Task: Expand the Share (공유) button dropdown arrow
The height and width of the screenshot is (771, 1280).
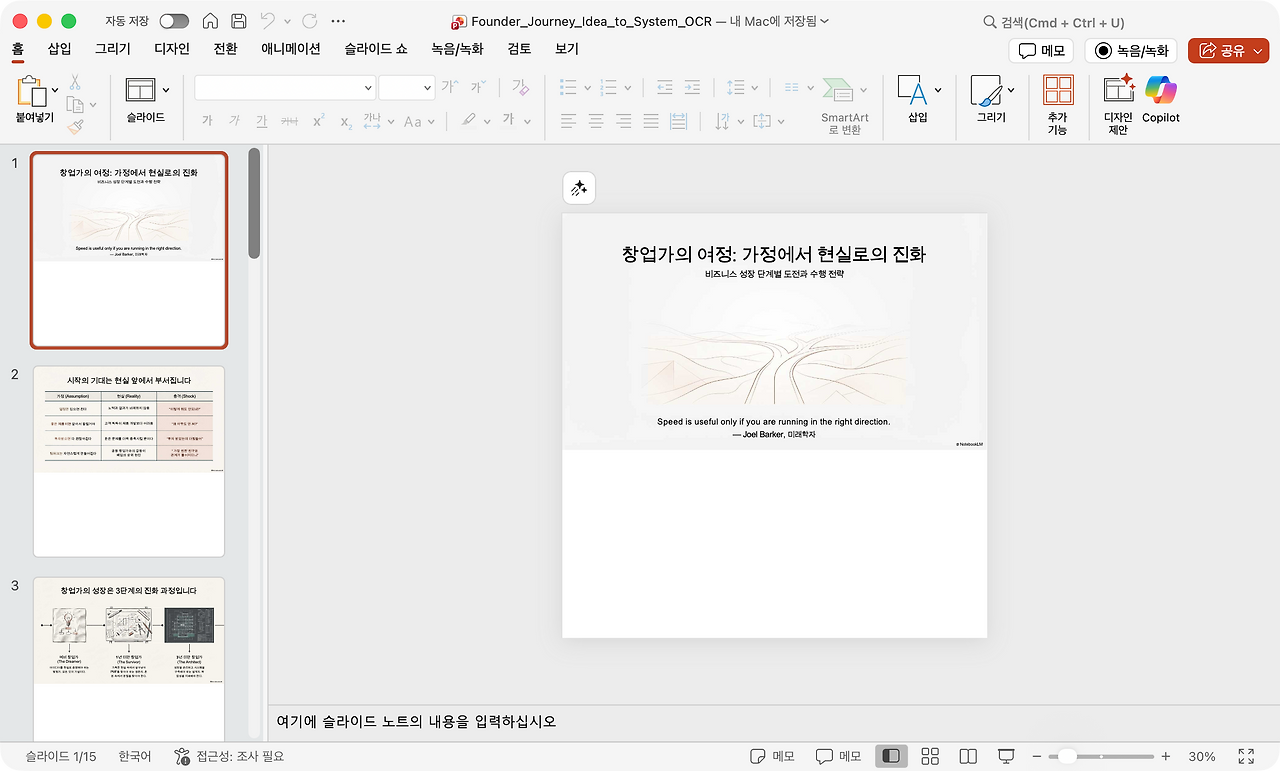Action: (x=1259, y=51)
